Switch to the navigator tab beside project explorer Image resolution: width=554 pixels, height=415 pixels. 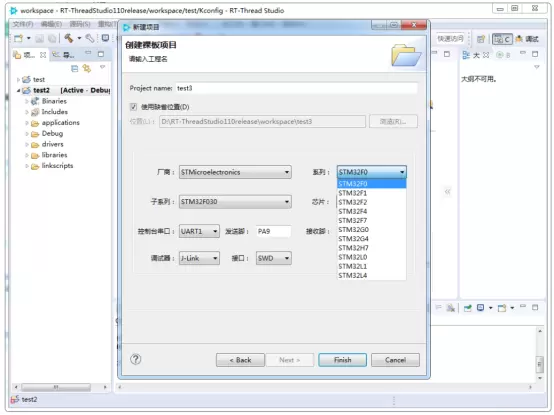pyautogui.click(x=63, y=55)
